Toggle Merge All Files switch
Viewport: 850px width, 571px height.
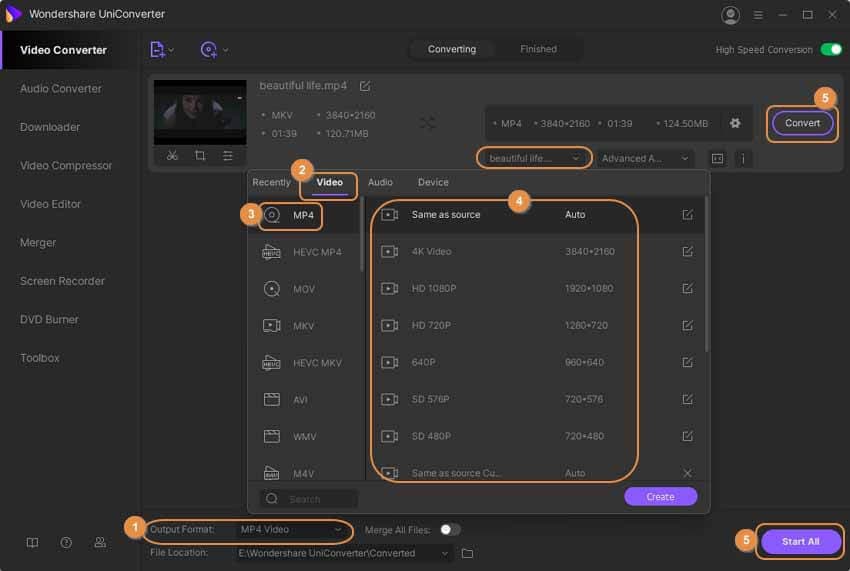(x=450, y=529)
